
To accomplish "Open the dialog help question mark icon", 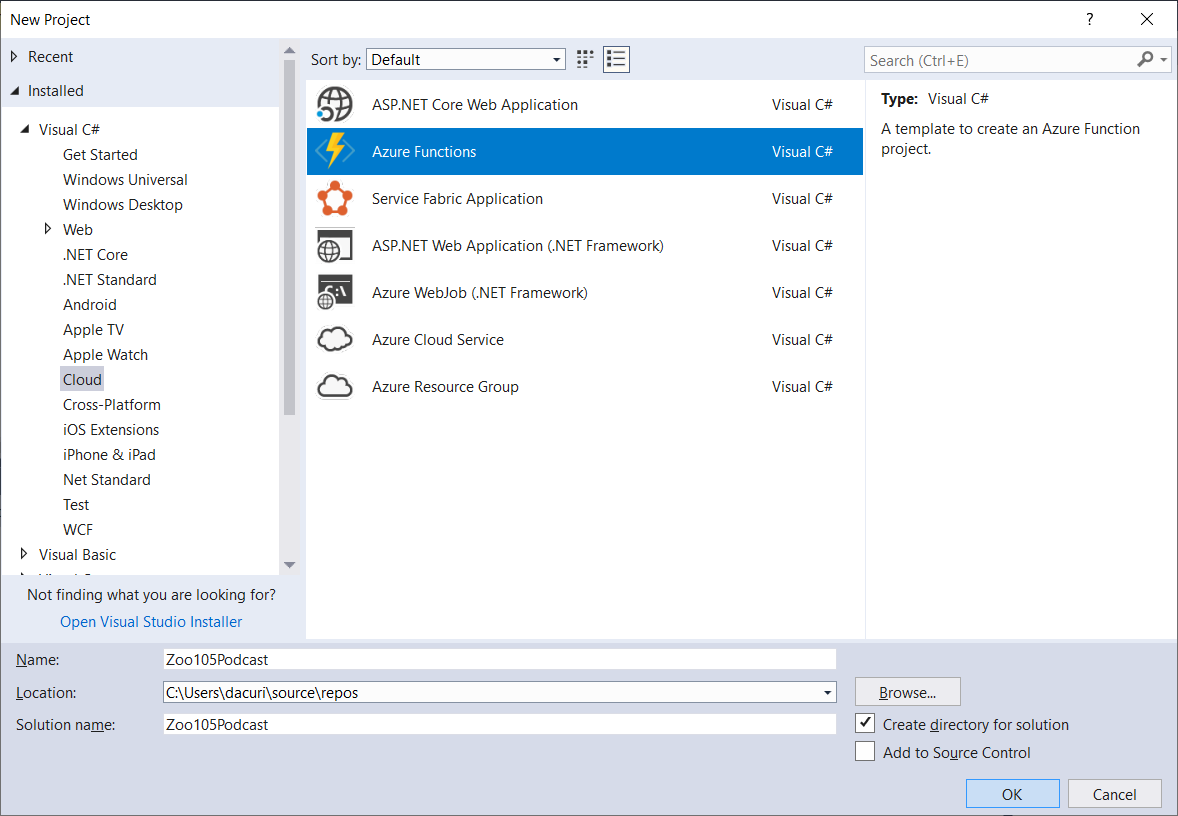I will click(1089, 19).
